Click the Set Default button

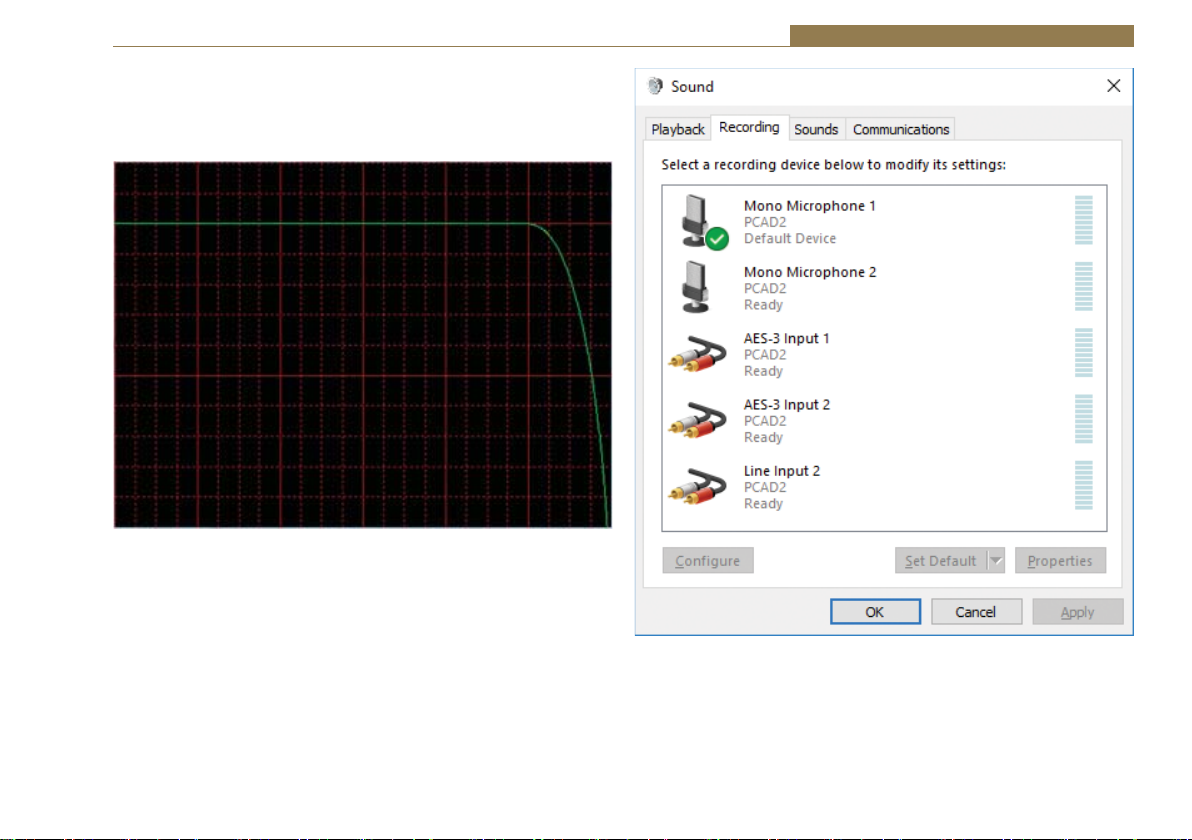pos(940,560)
